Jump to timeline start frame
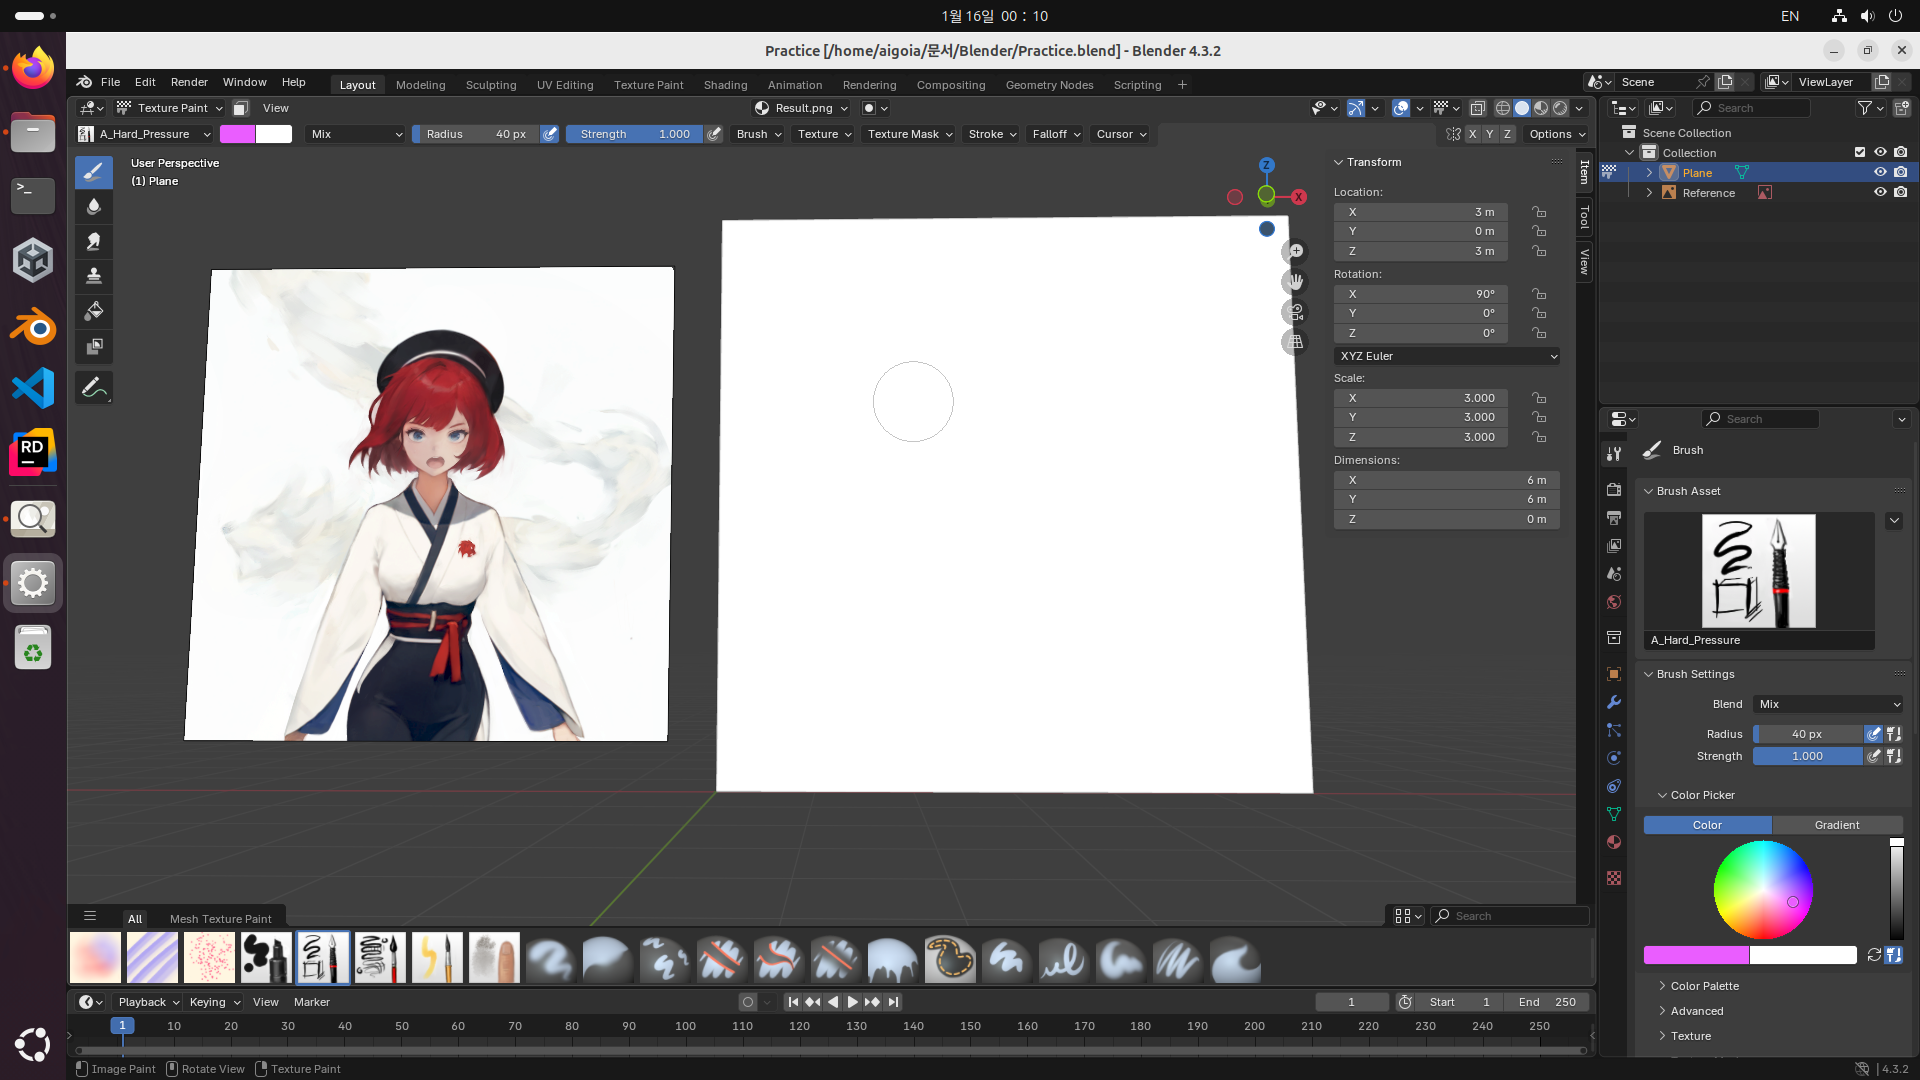Image resolution: width=1920 pixels, height=1080 pixels. (x=793, y=1002)
